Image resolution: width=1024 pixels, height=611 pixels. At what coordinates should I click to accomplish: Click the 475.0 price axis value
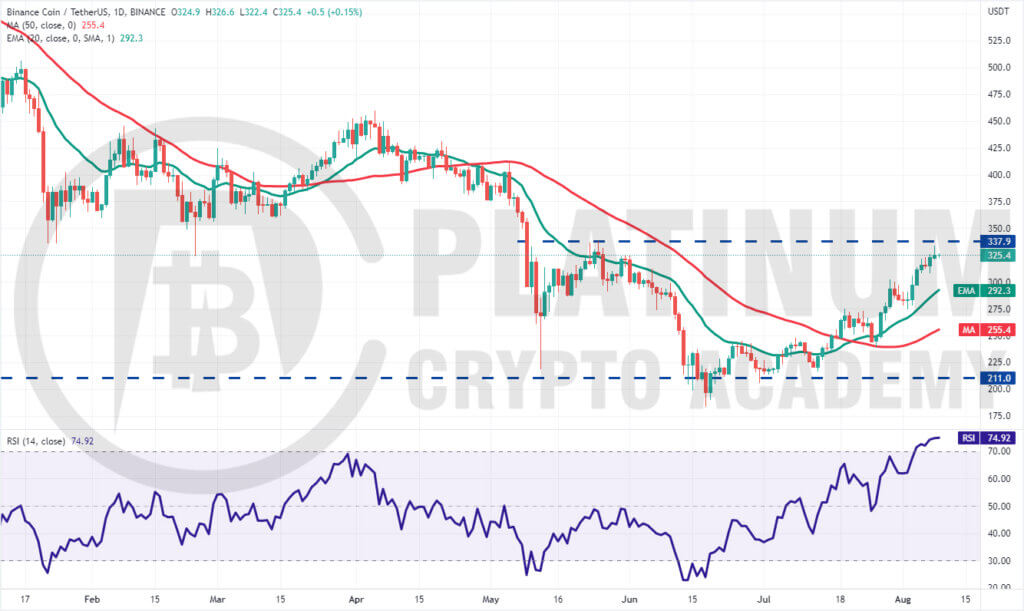[999, 95]
